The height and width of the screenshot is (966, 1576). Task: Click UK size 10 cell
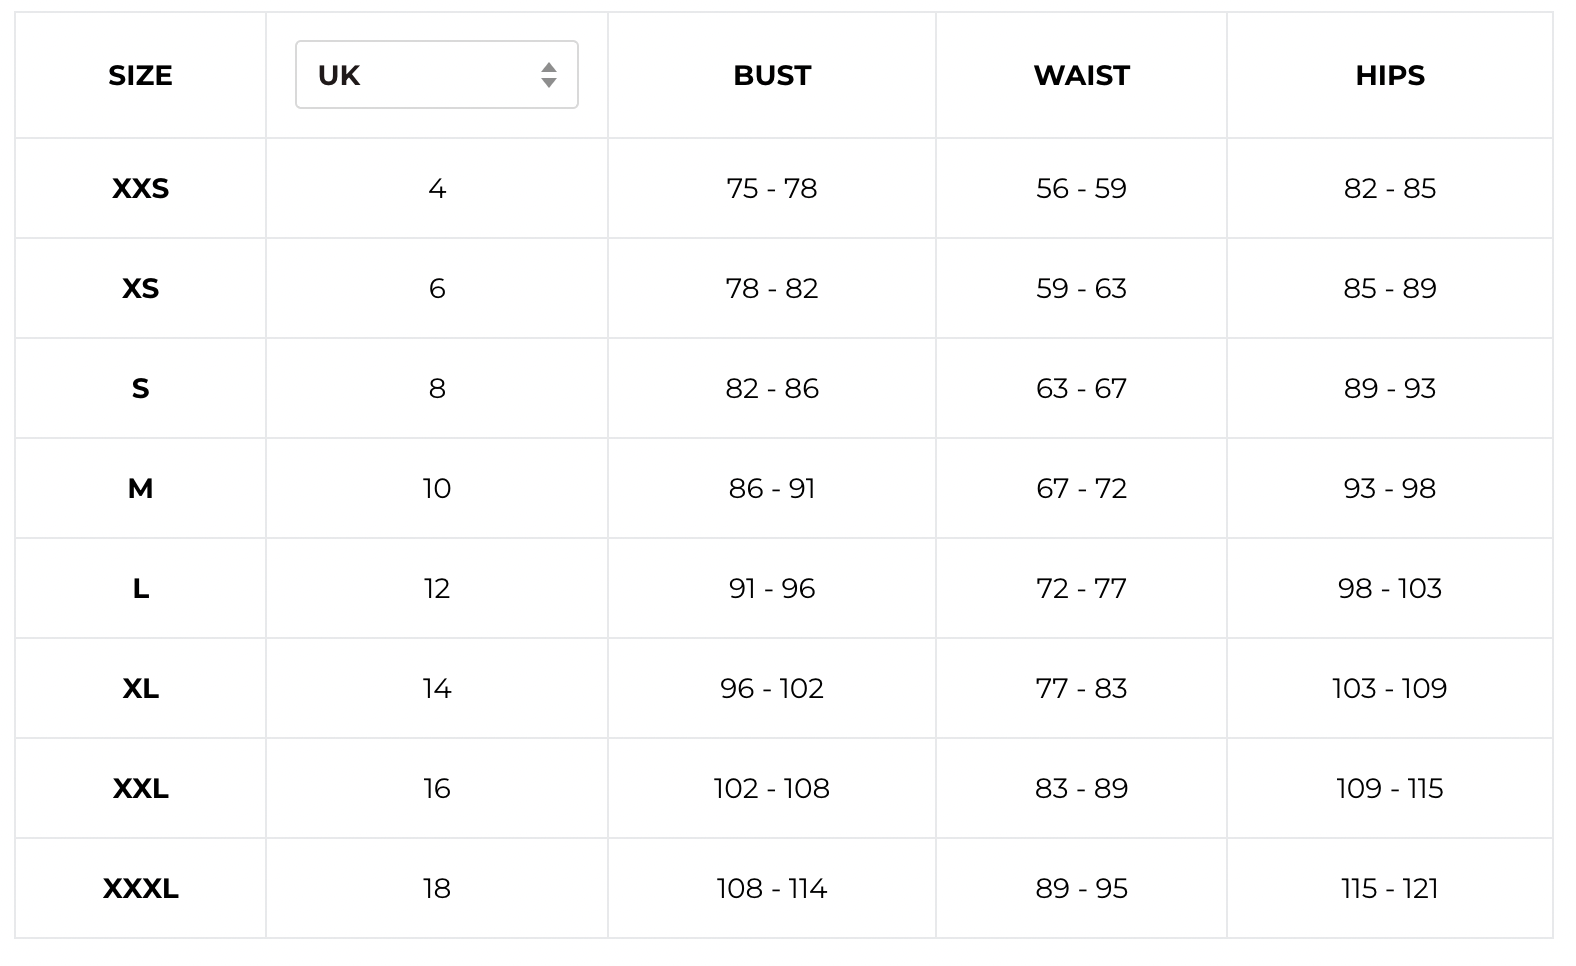tap(436, 489)
